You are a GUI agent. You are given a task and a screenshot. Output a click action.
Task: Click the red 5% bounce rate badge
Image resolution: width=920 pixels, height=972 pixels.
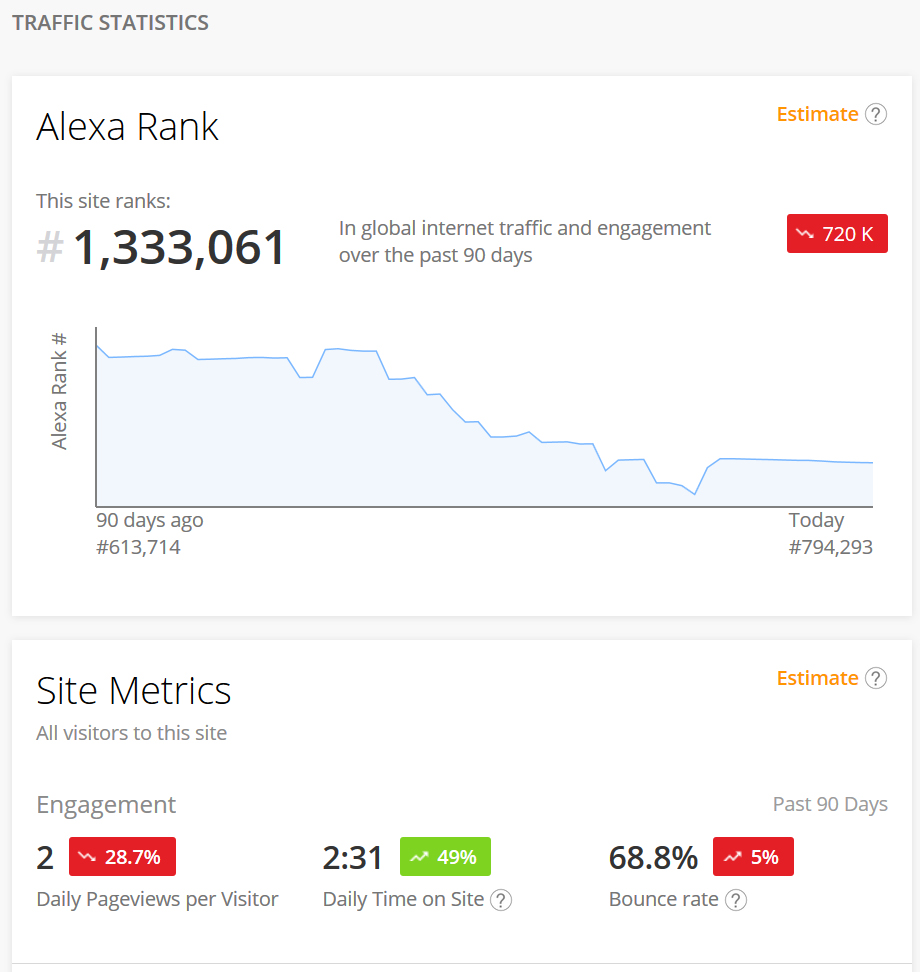pos(753,857)
